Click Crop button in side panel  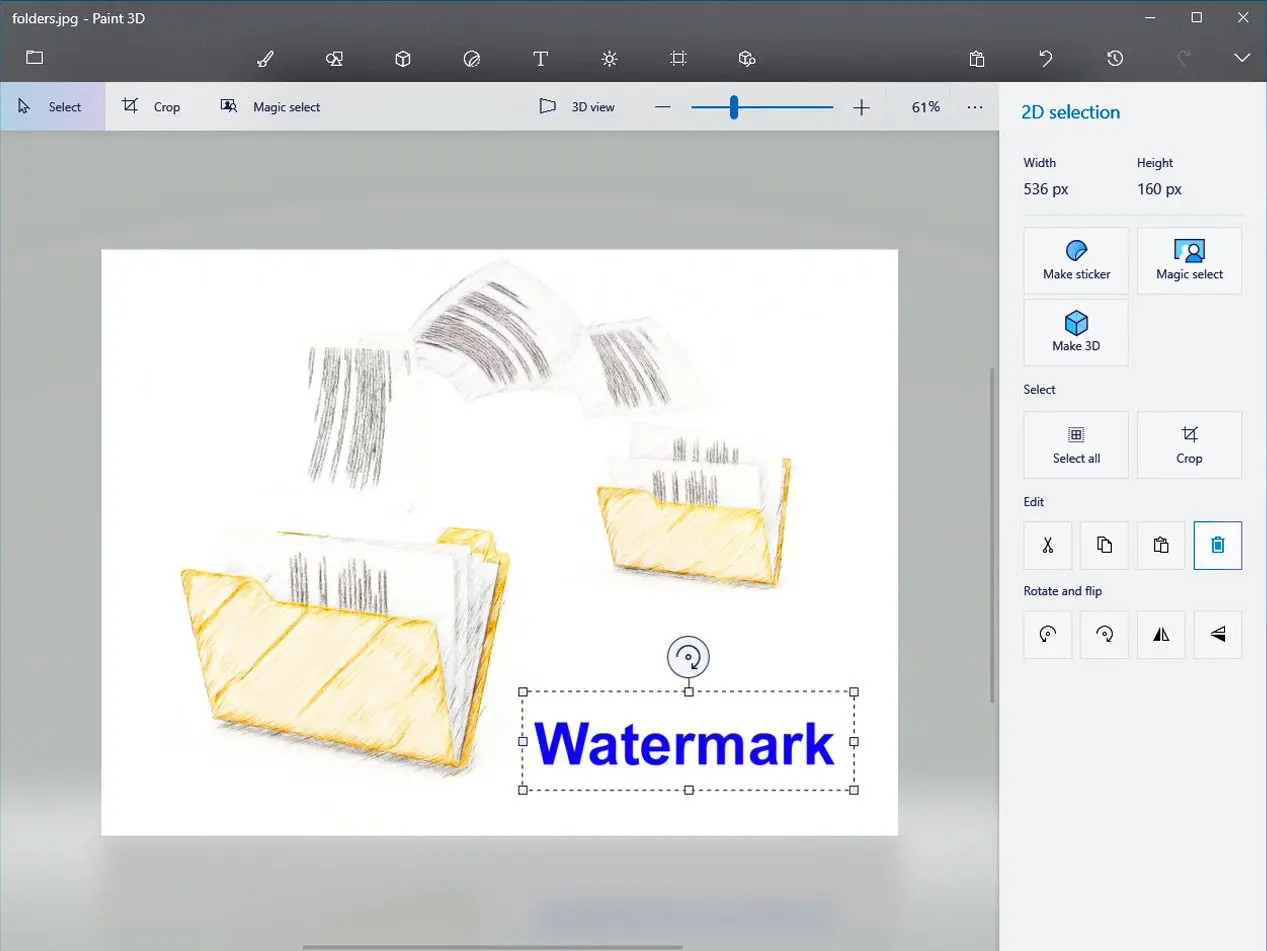[1189, 445]
